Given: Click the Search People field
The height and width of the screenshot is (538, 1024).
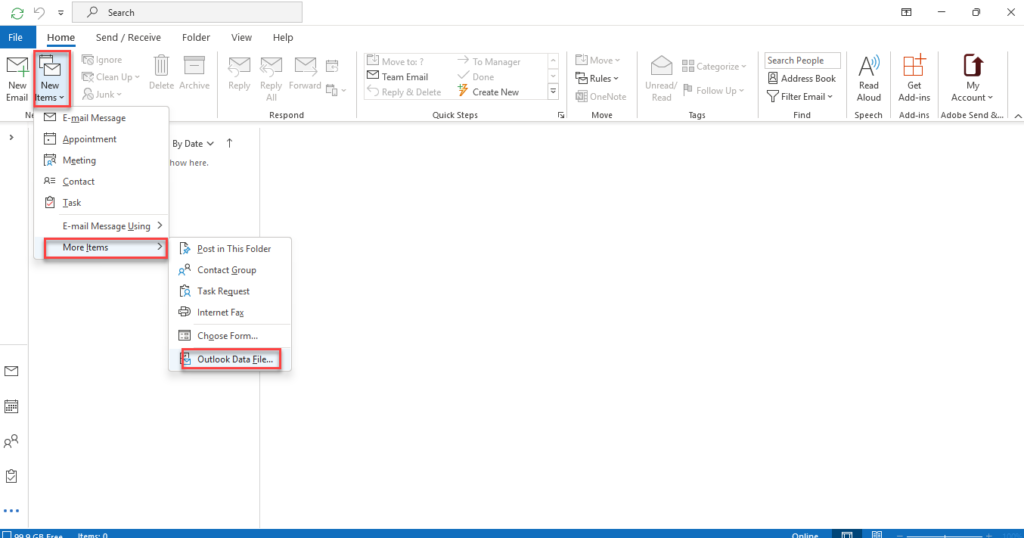Looking at the screenshot, I should [802, 60].
